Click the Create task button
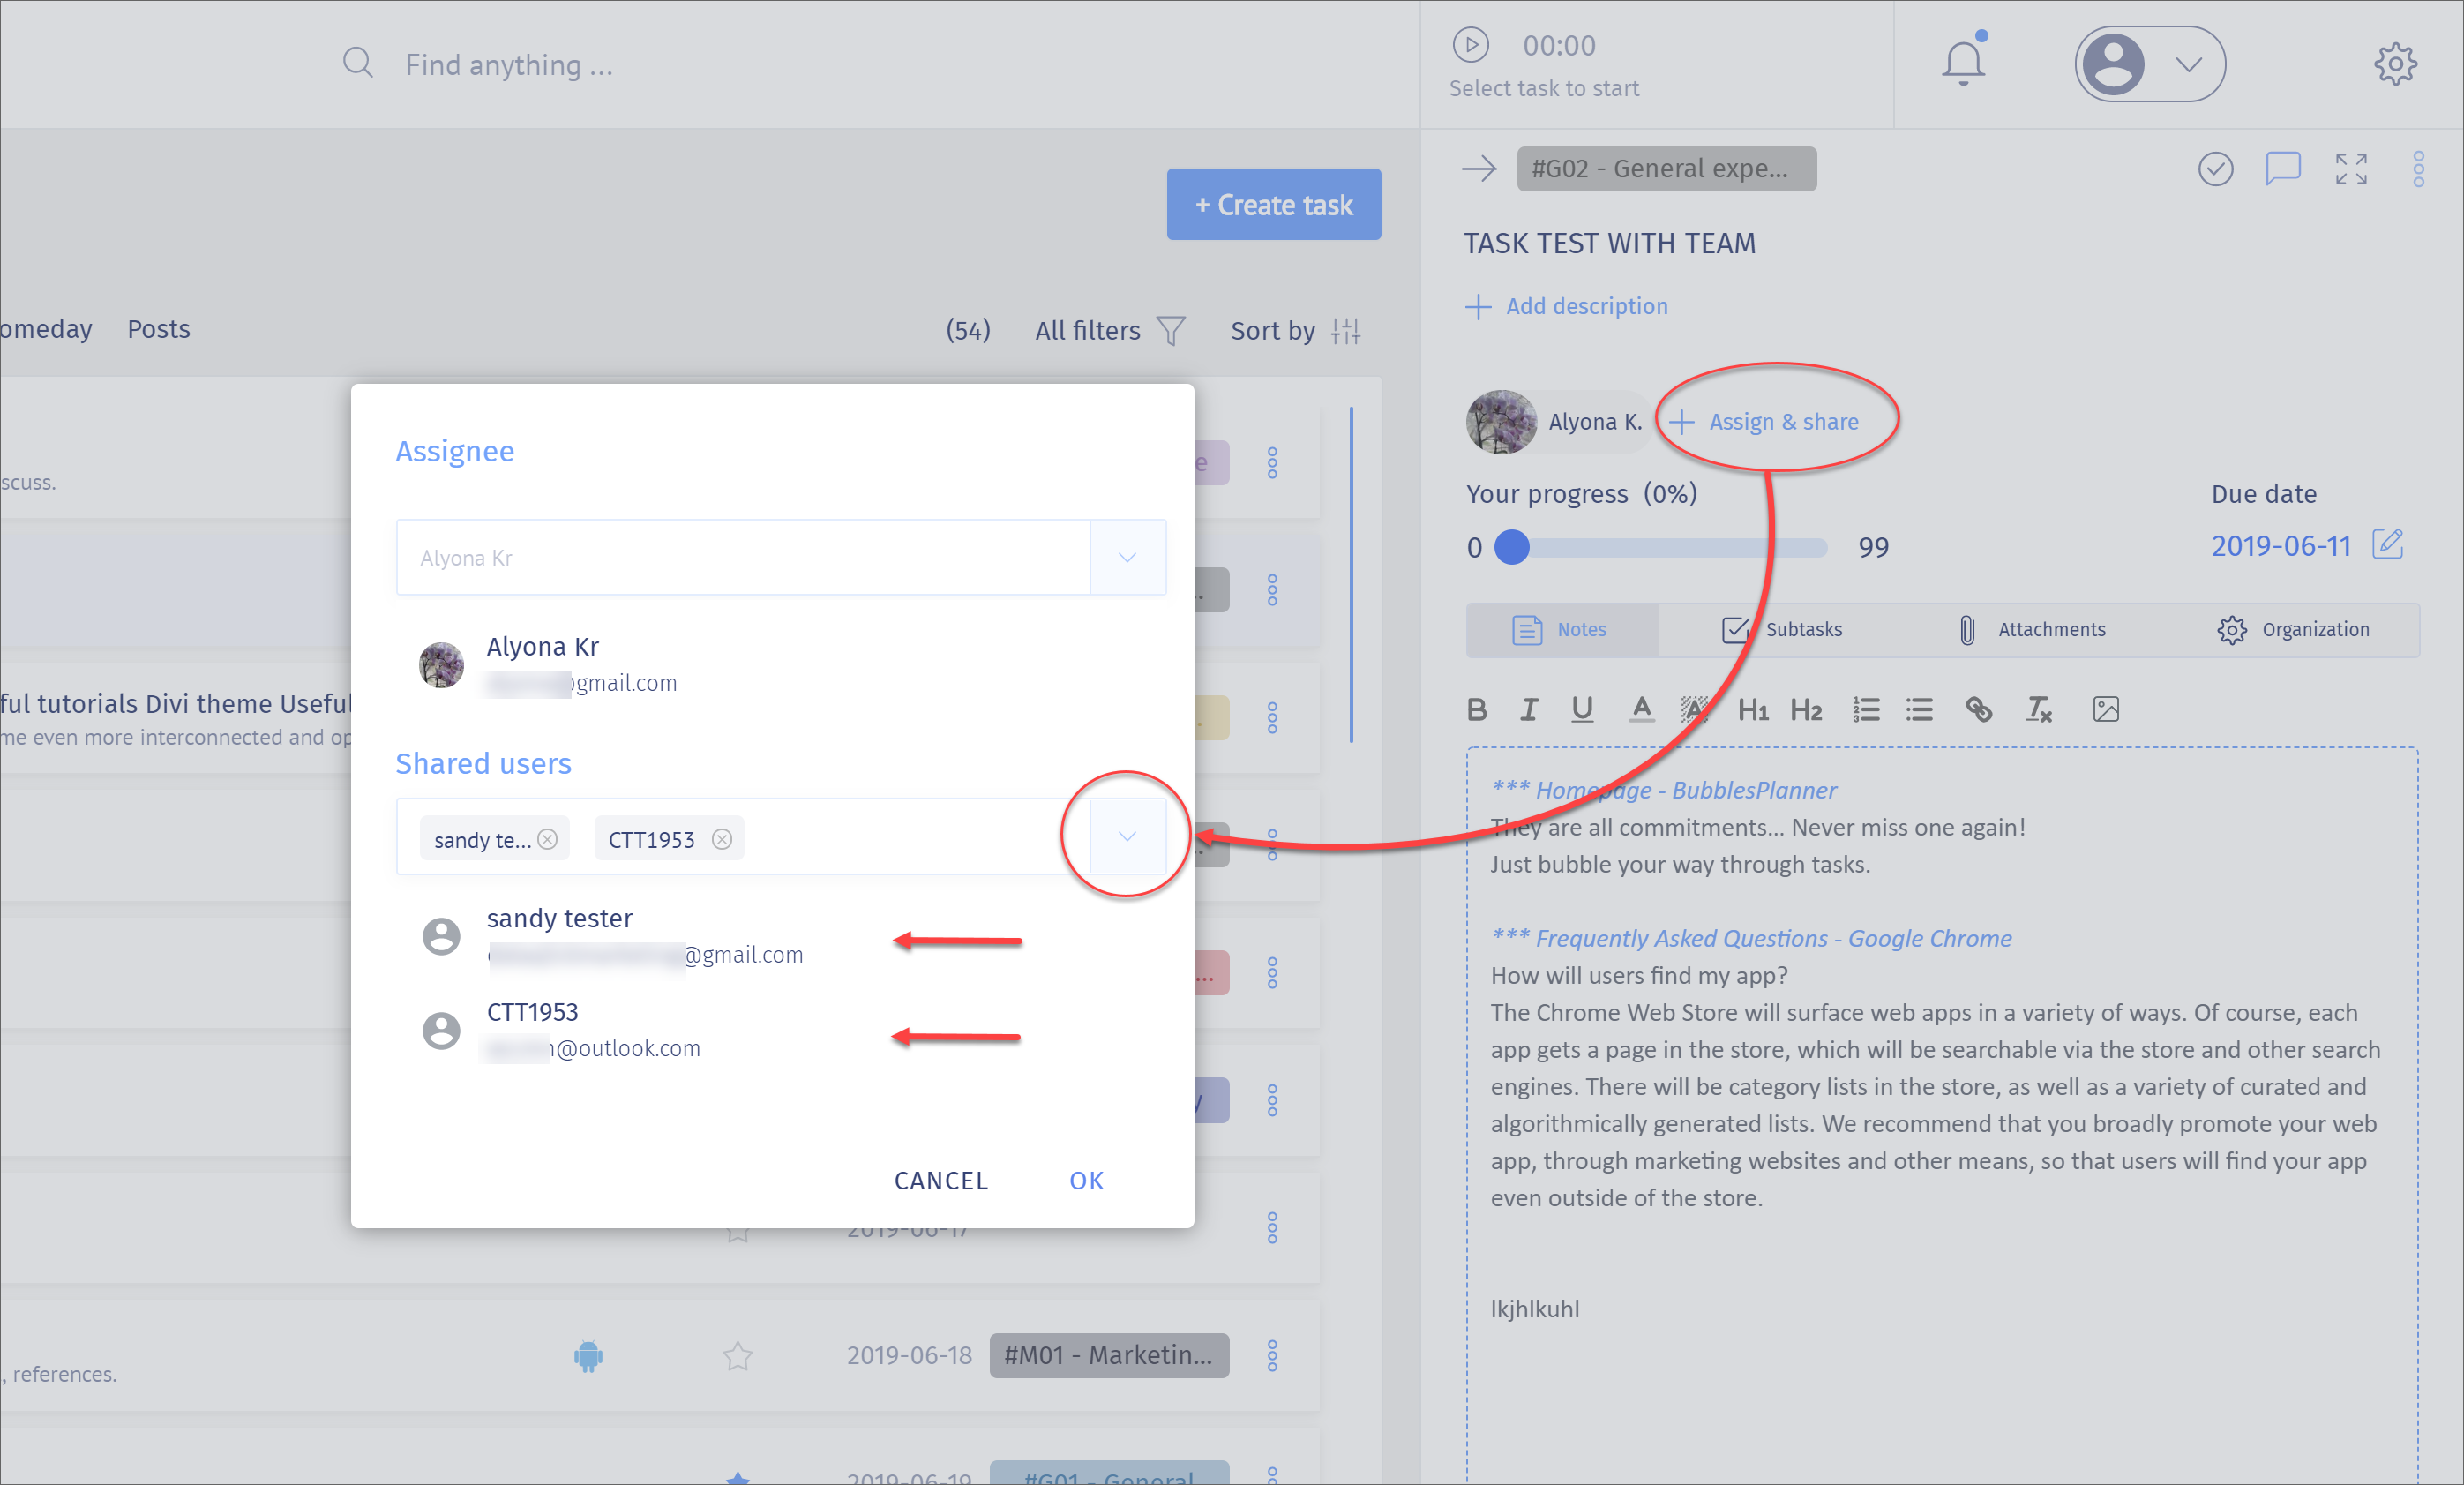2464x1485 pixels. (x=1274, y=204)
